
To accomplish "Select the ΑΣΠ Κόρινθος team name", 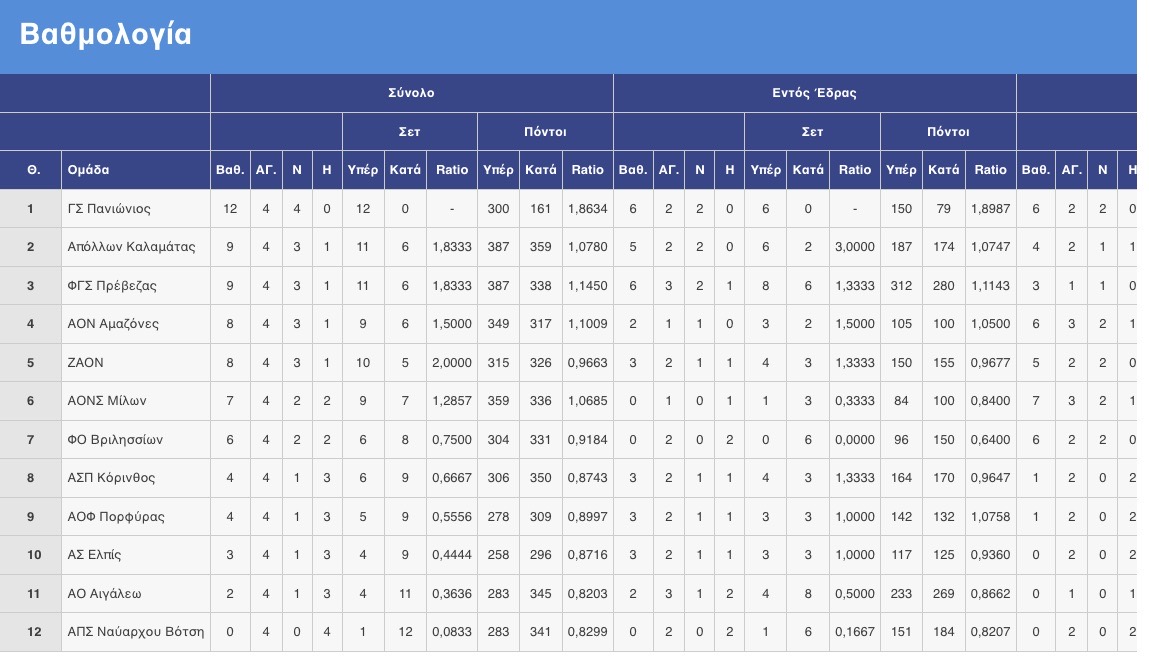I will pyautogui.click(x=111, y=478).
